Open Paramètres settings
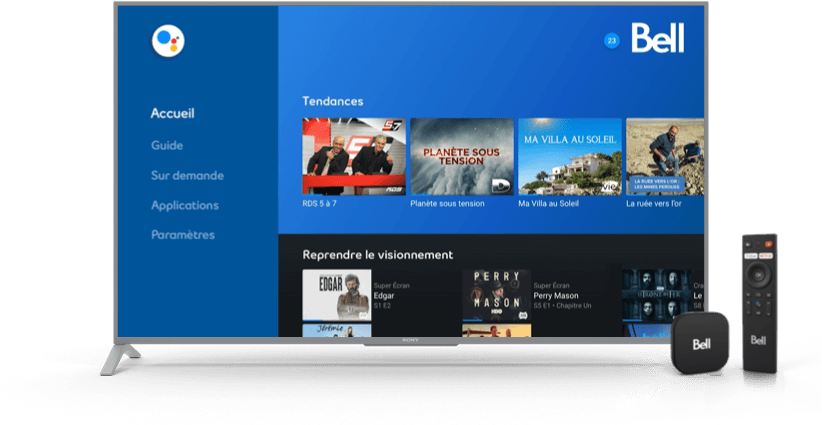Viewport: 822px width, 425px height. coord(183,235)
